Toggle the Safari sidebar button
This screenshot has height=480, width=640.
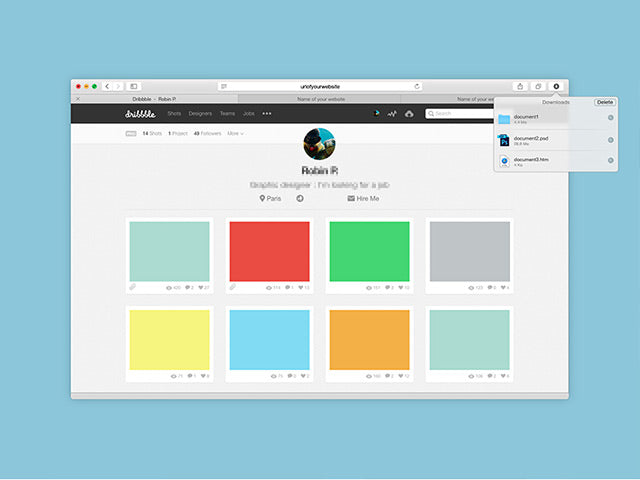click(x=134, y=87)
